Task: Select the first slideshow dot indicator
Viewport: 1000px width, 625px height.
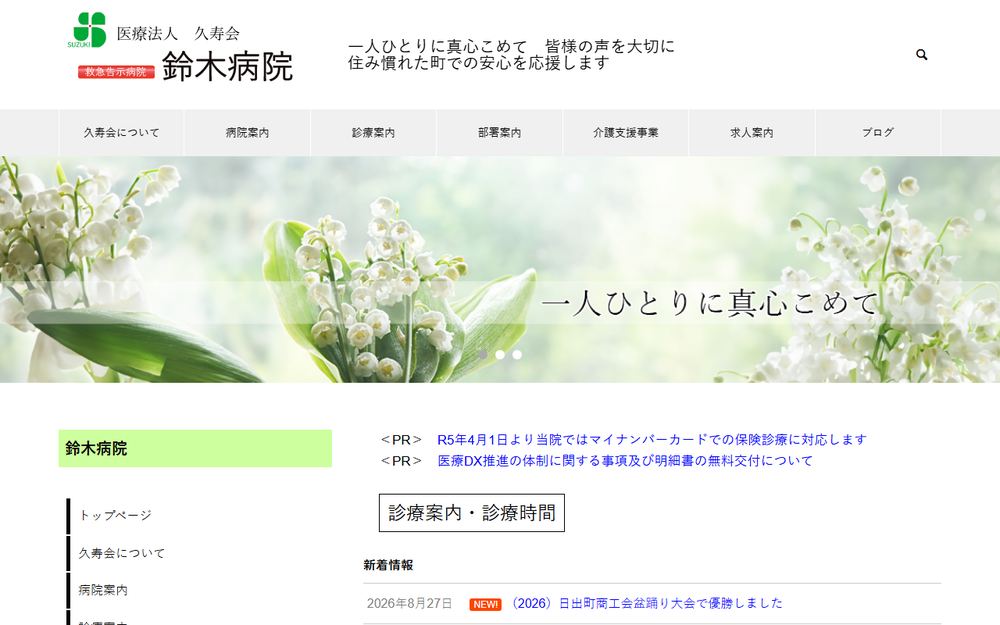Action: [483, 355]
